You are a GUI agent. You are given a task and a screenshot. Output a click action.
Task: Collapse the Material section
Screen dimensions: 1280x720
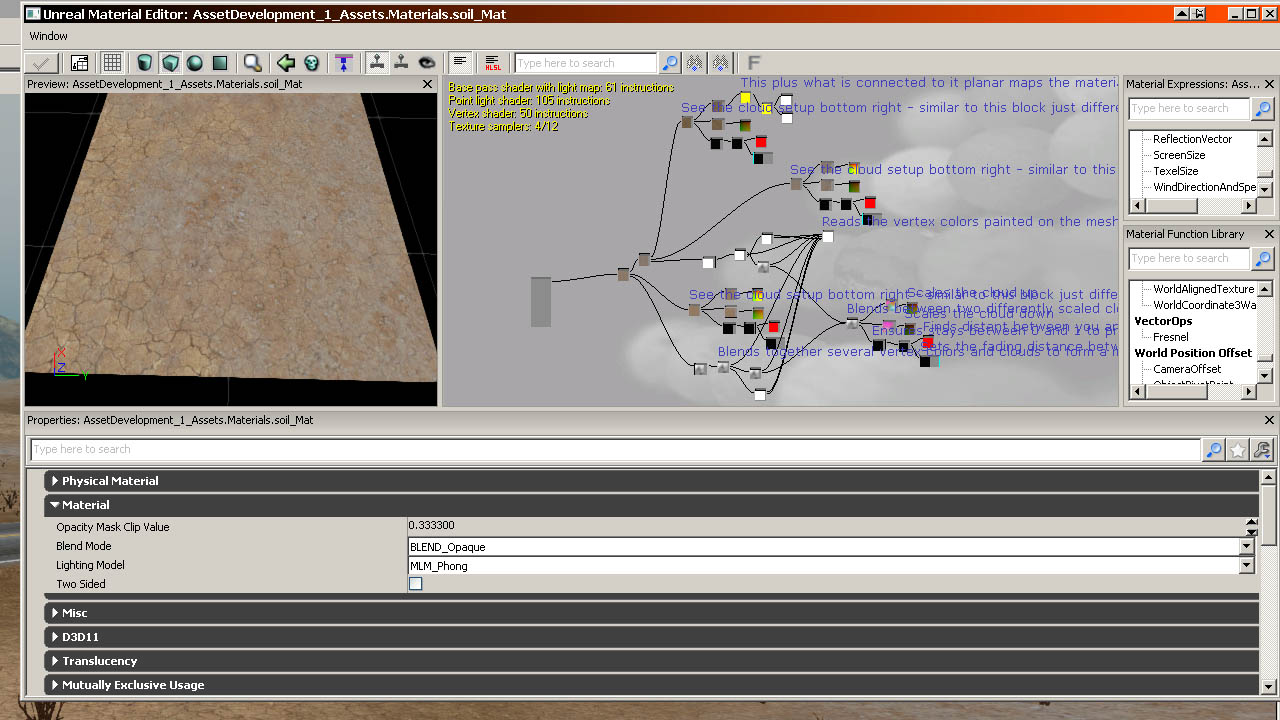[x=651, y=505]
